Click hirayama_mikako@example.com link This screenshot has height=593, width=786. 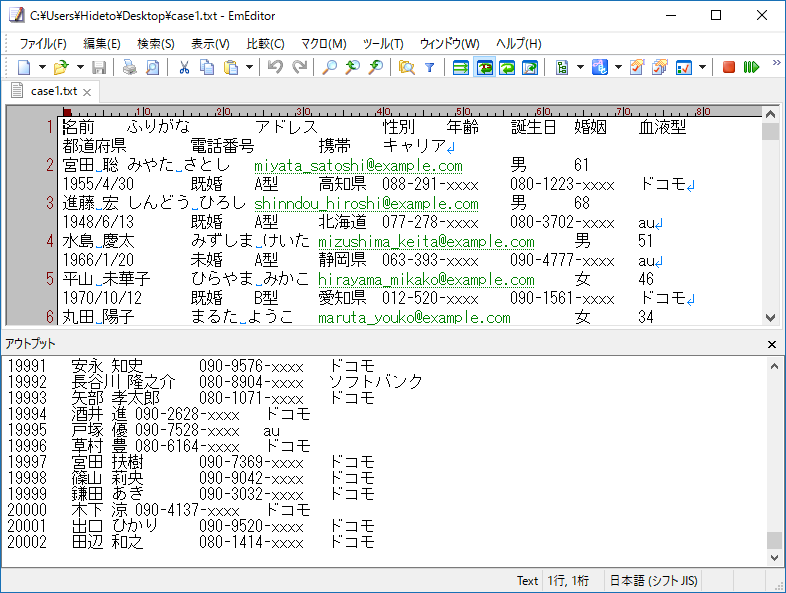tap(427, 280)
